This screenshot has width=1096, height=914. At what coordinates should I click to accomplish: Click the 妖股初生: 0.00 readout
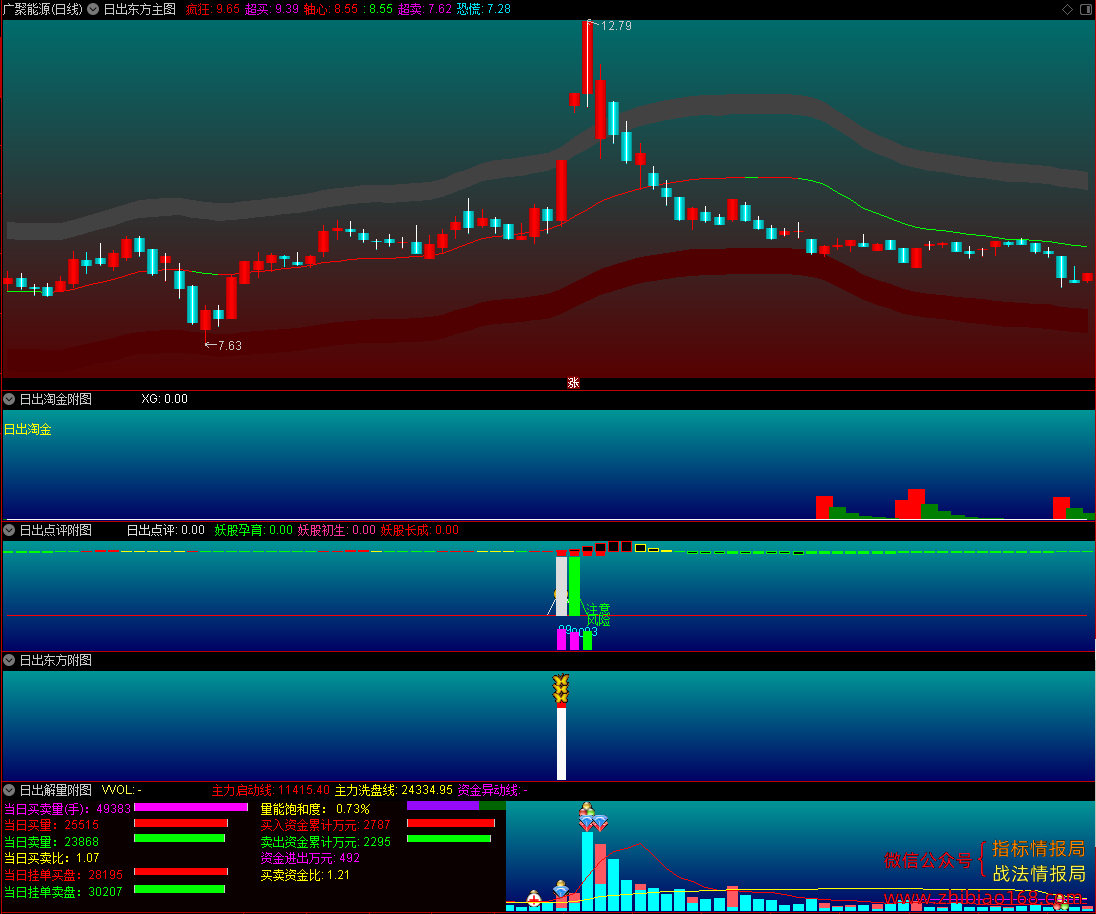336,530
